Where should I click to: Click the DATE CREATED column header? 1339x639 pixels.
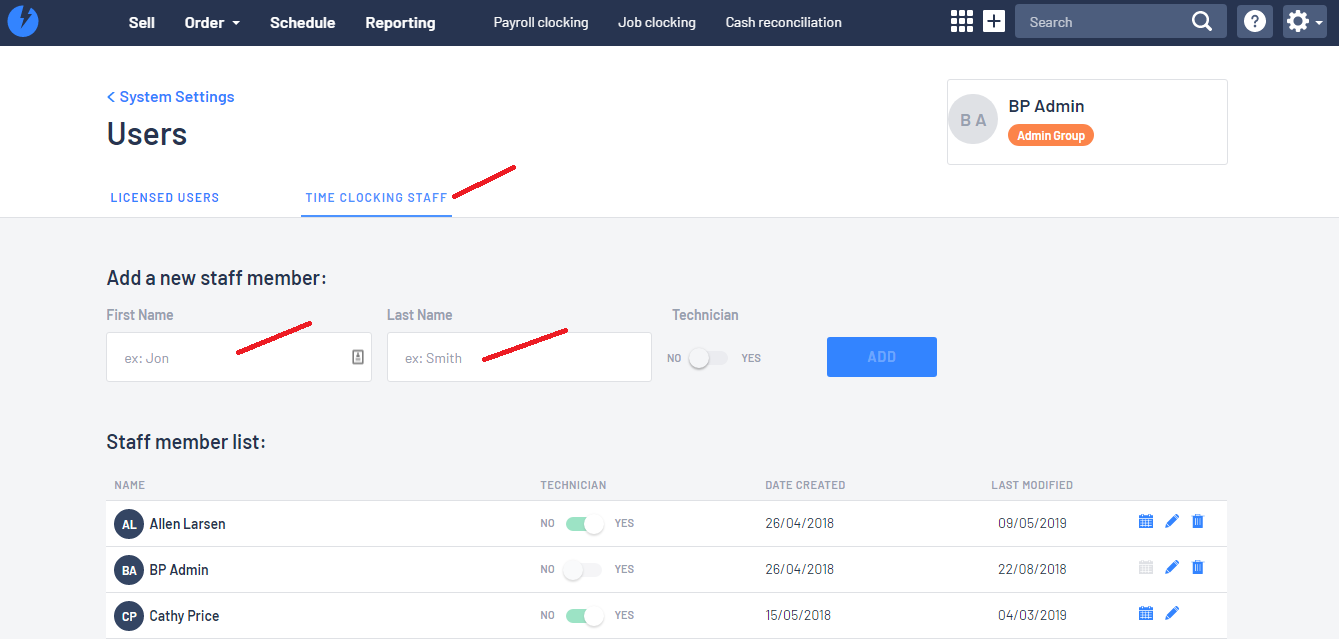click(805, 485)
